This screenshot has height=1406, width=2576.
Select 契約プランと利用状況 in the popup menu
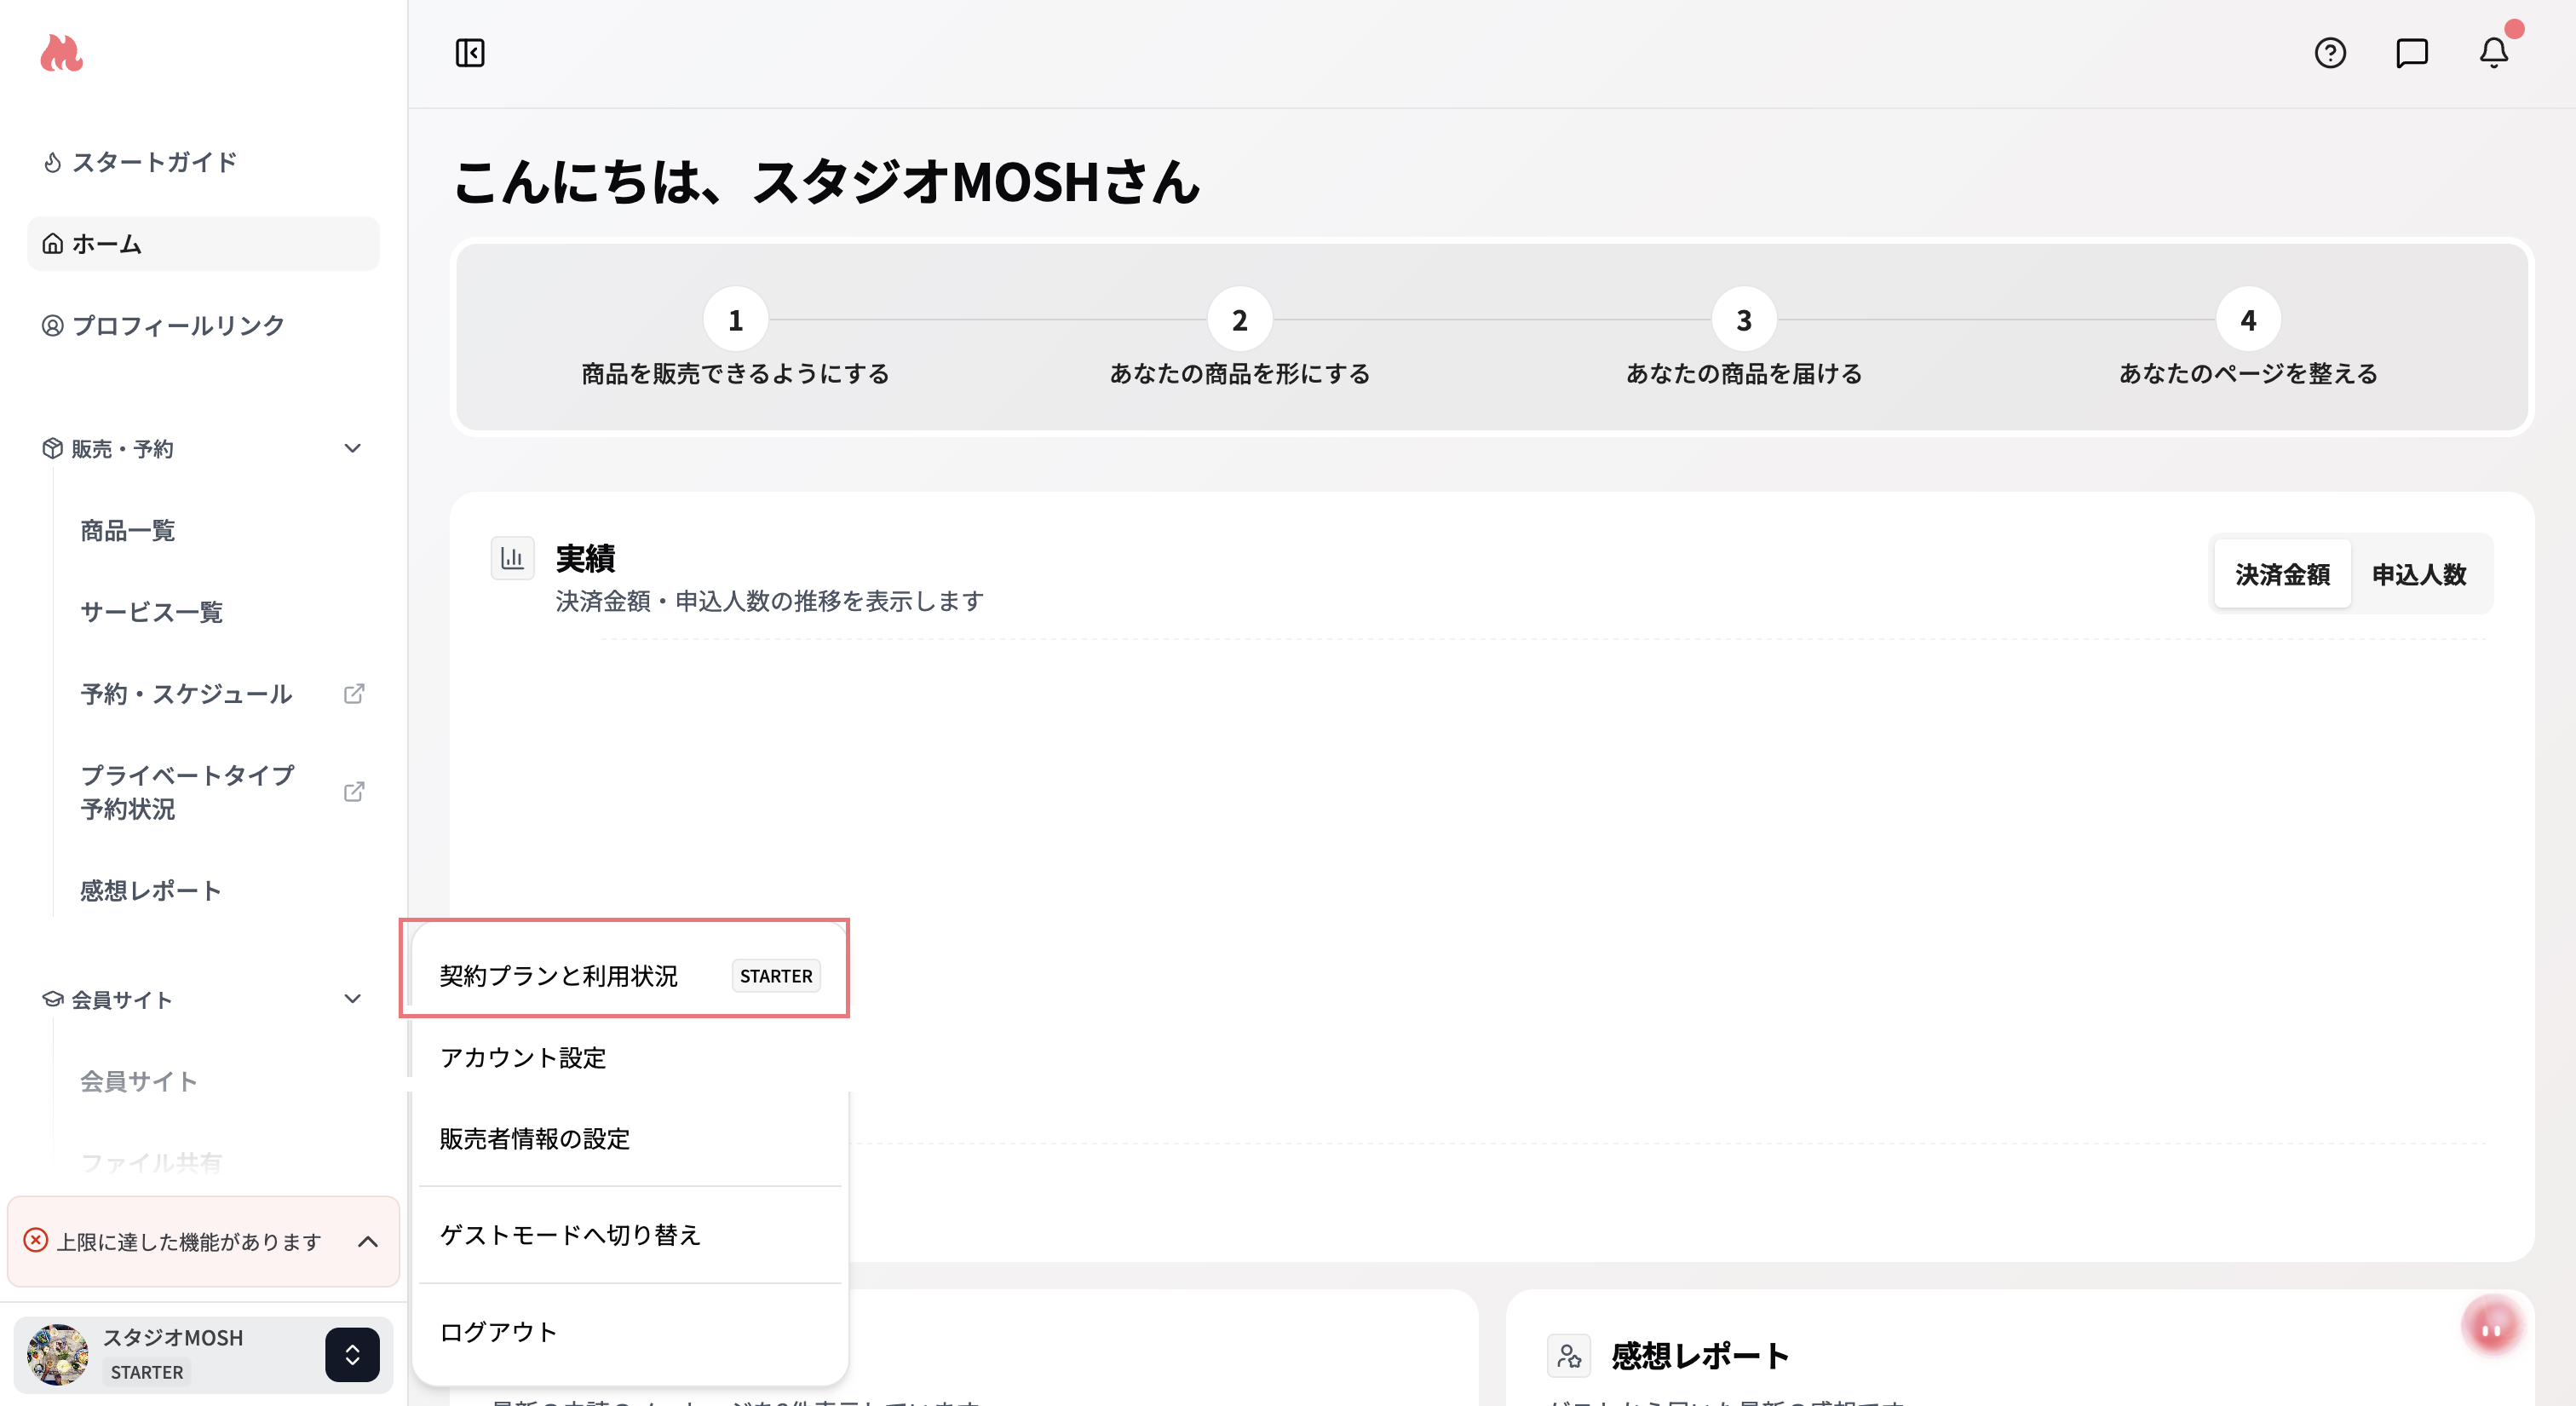[x=559, y=976]
